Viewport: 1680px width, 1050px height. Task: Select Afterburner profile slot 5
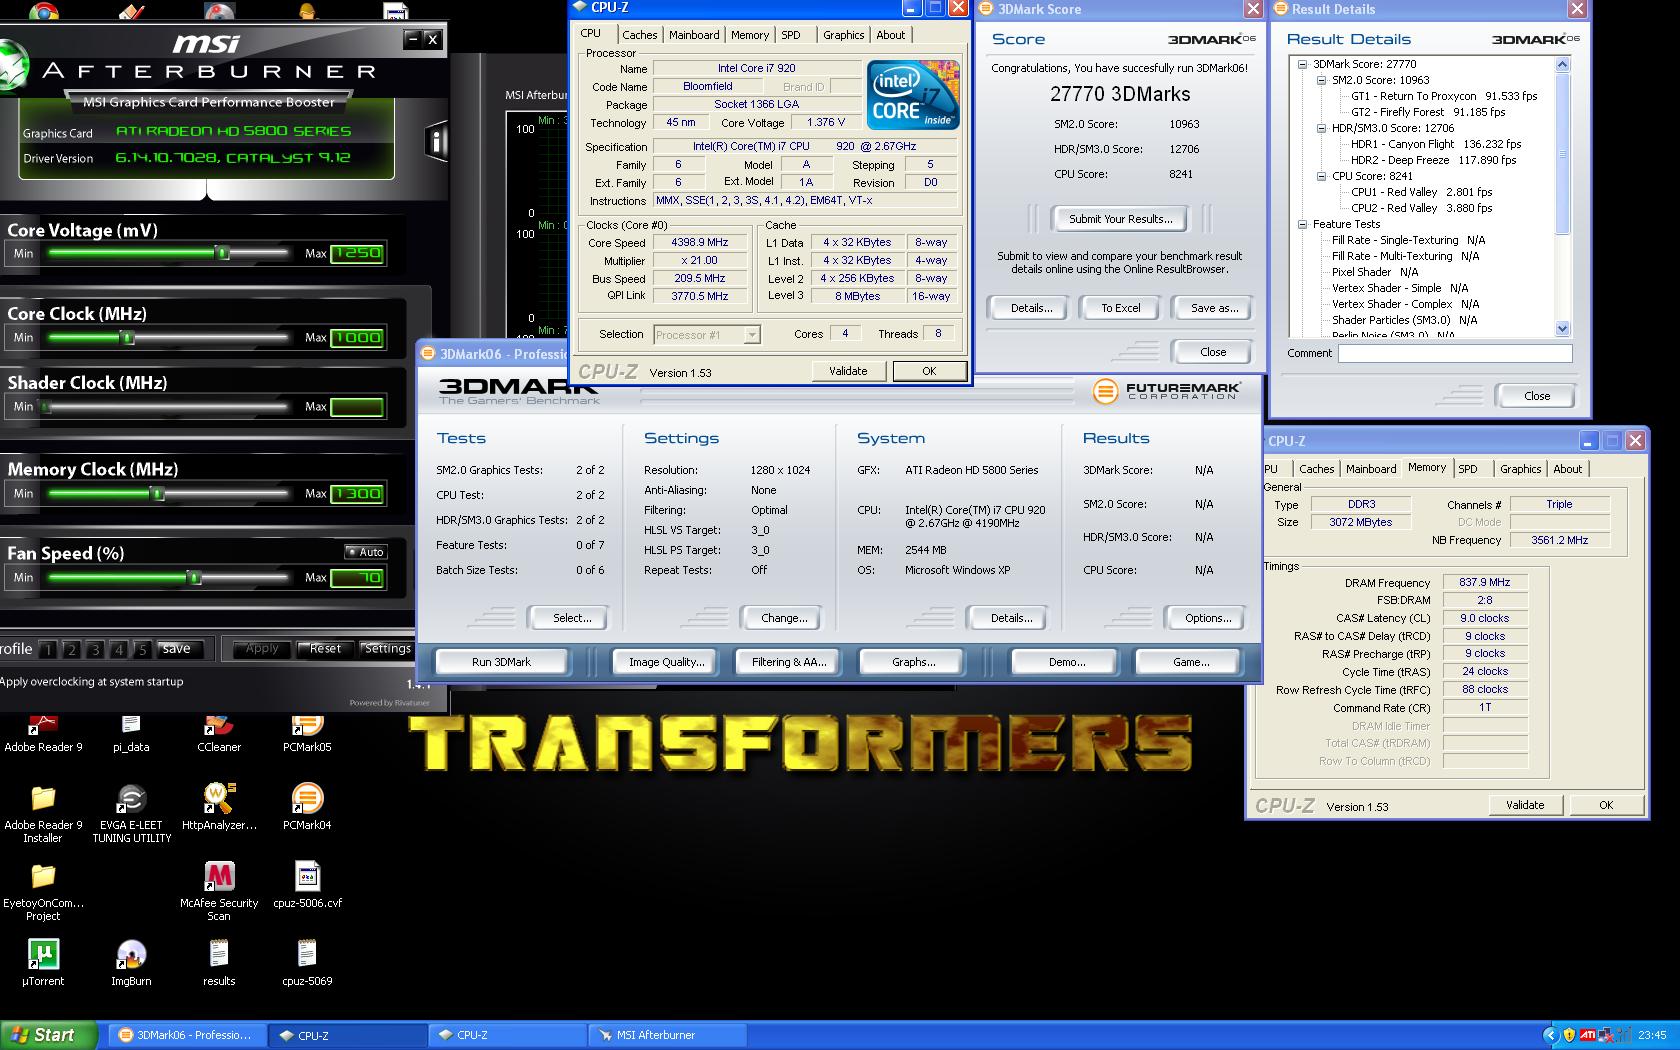[x=142, y=649]
